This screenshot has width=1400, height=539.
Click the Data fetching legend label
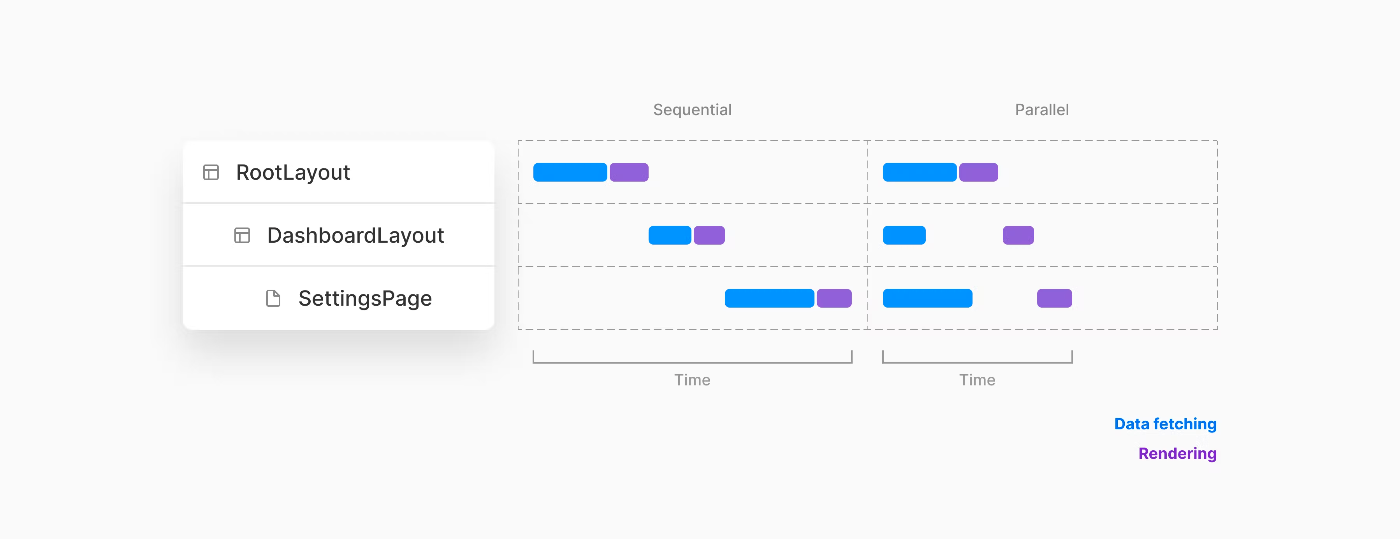(x=1165, y=424)
